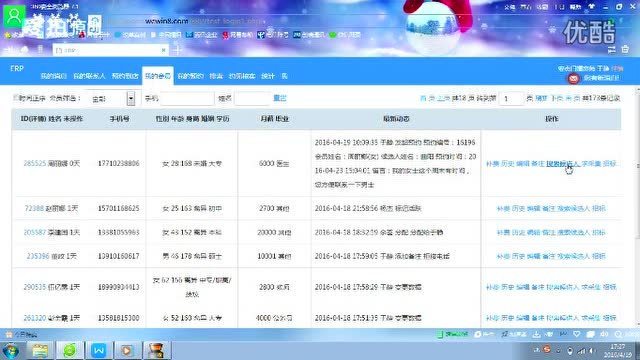Close the ERP browser tab
640x360 pixels.
(163, 50)
